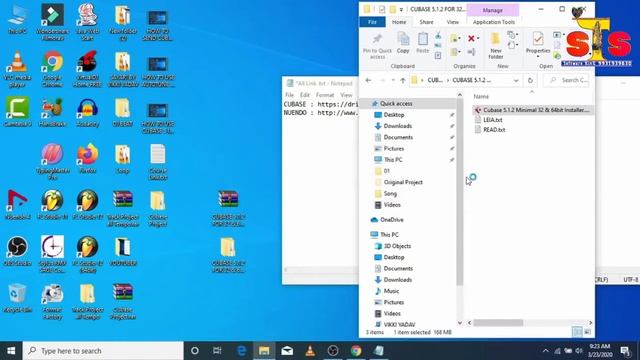Image resolution: width=640 pixels, height=360 pixels.
Task: Click the taskbar search box
Action: tap(103, 351)
